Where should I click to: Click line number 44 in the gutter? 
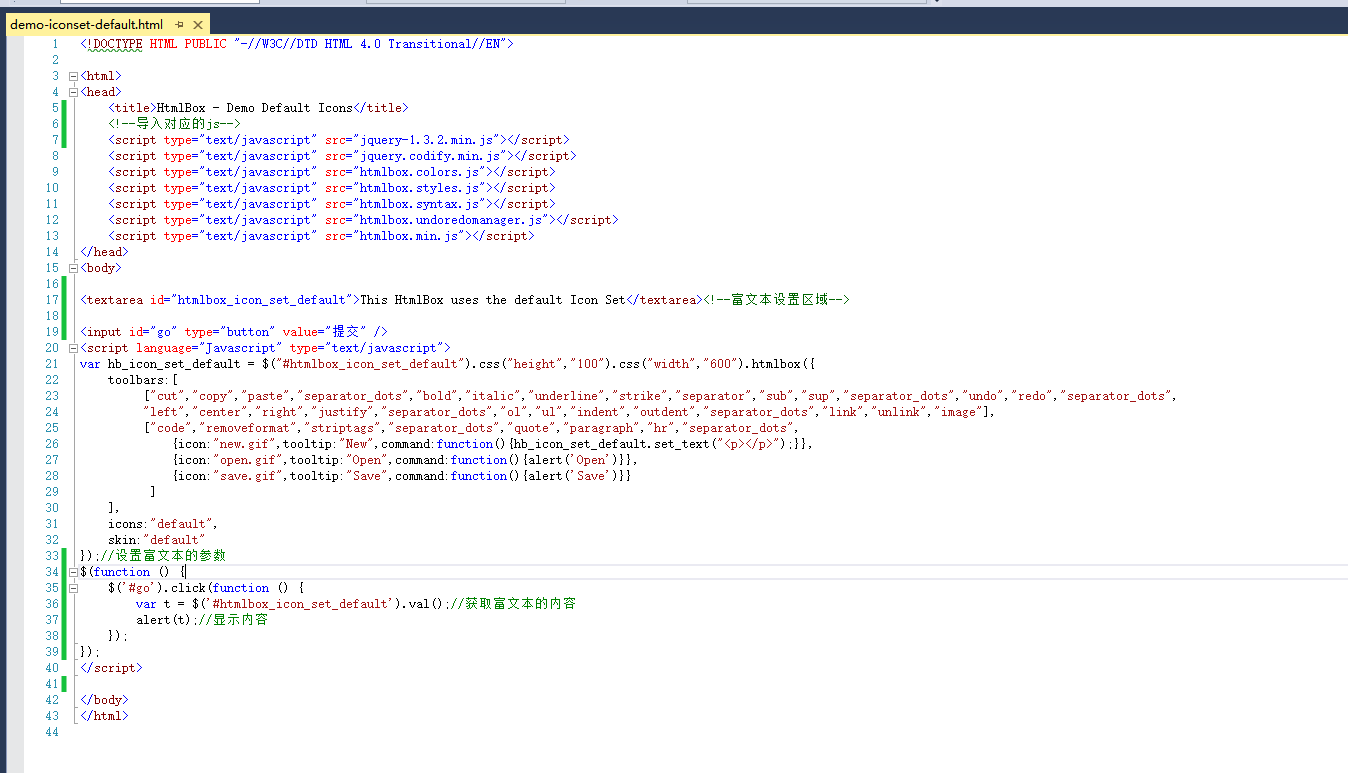coord(52,732)
